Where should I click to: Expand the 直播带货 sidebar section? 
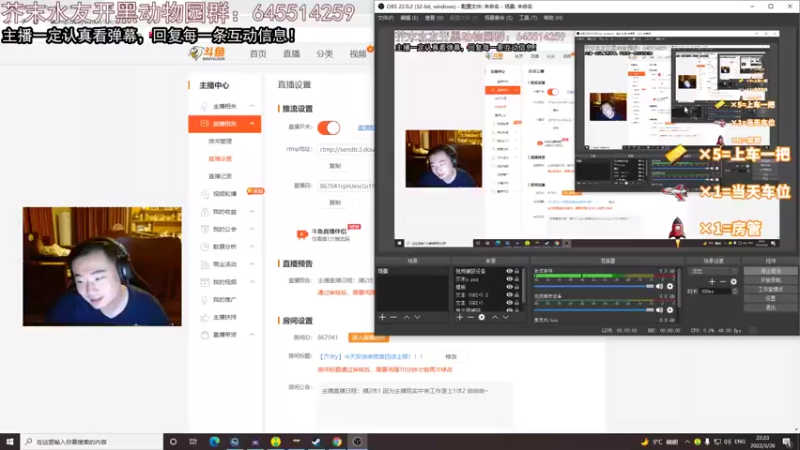point(252,335)
